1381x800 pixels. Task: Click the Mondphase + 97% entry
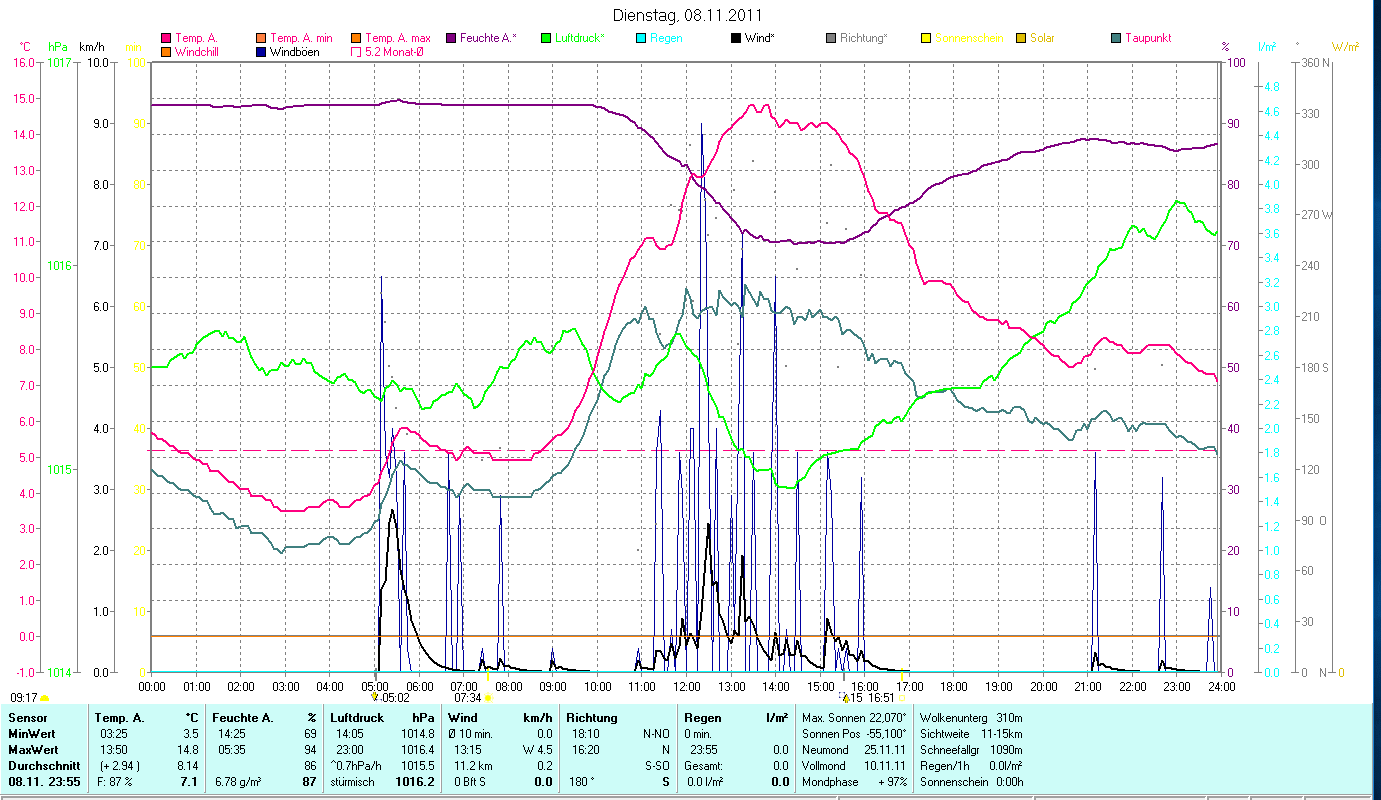854,782
